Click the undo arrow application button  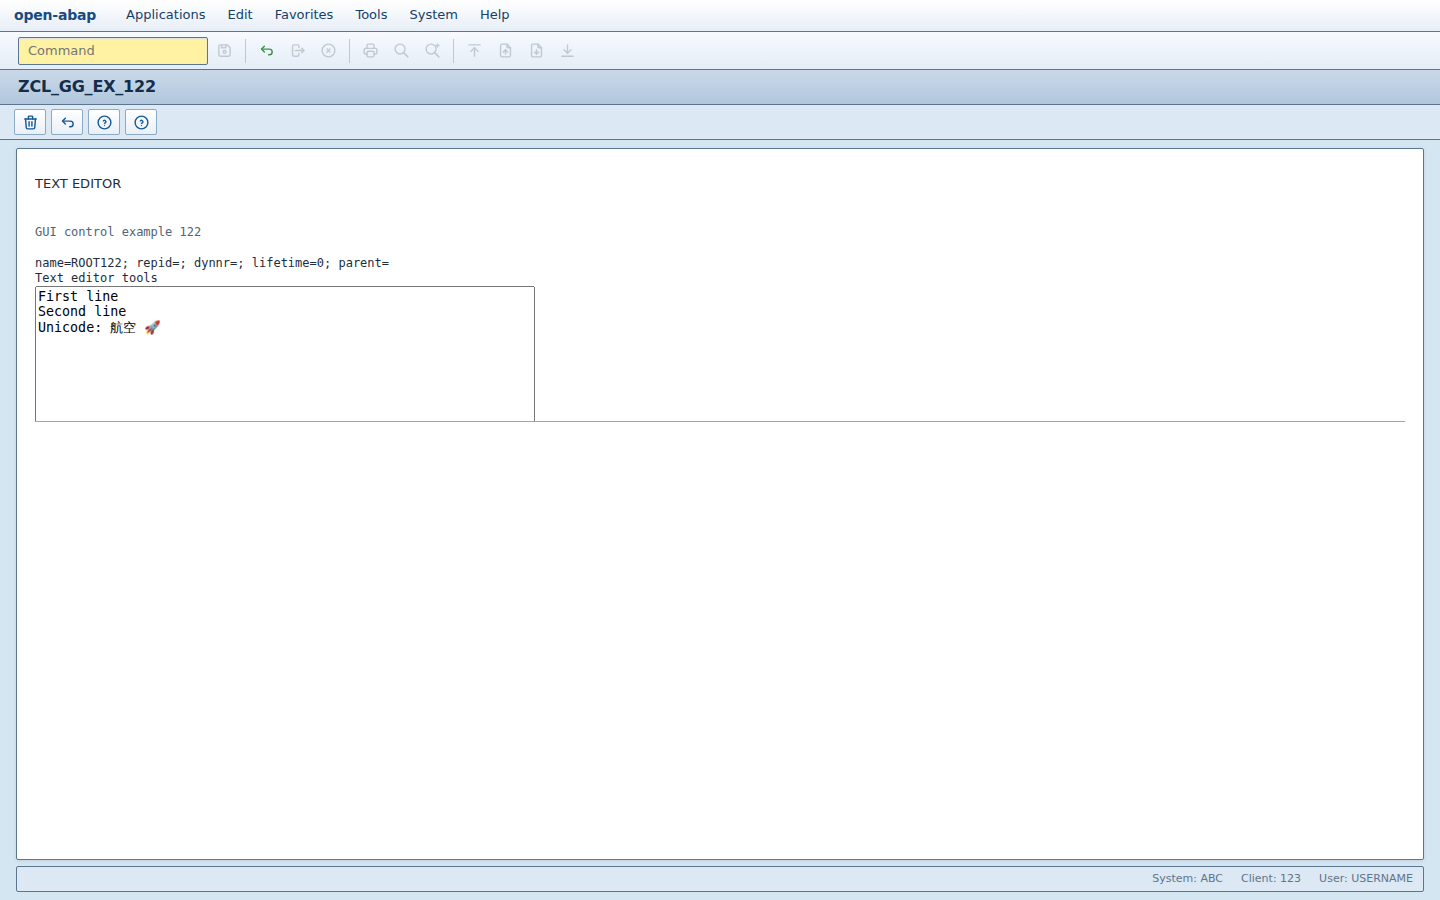[67, 122]
